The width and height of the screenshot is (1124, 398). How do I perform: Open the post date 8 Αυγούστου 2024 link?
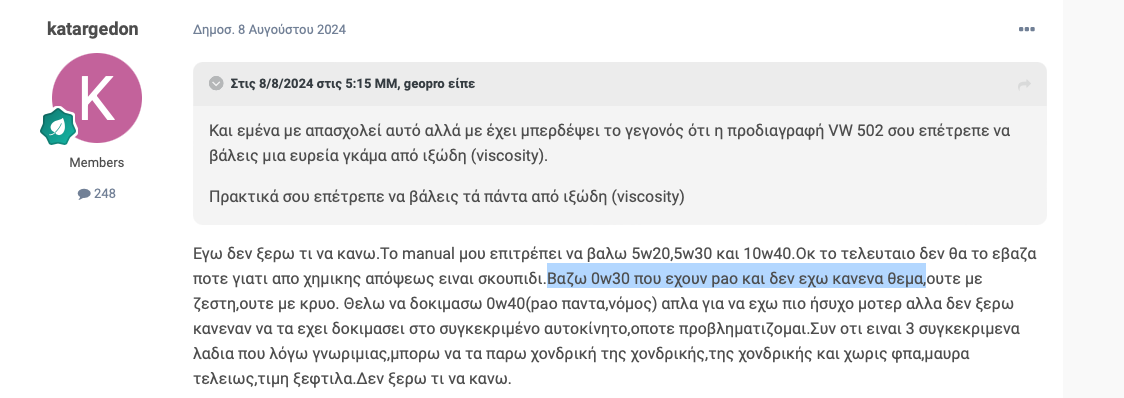[x=287, y=29]
